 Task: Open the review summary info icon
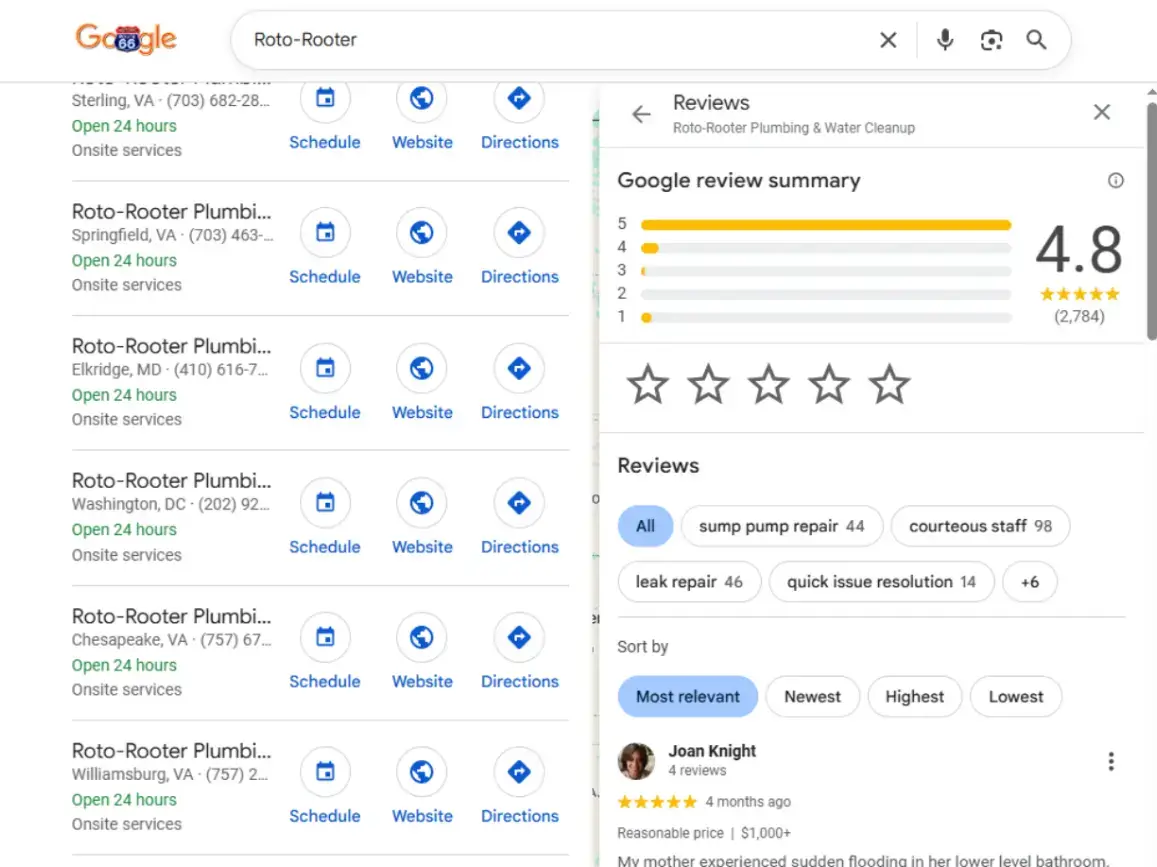(1115, 180)
